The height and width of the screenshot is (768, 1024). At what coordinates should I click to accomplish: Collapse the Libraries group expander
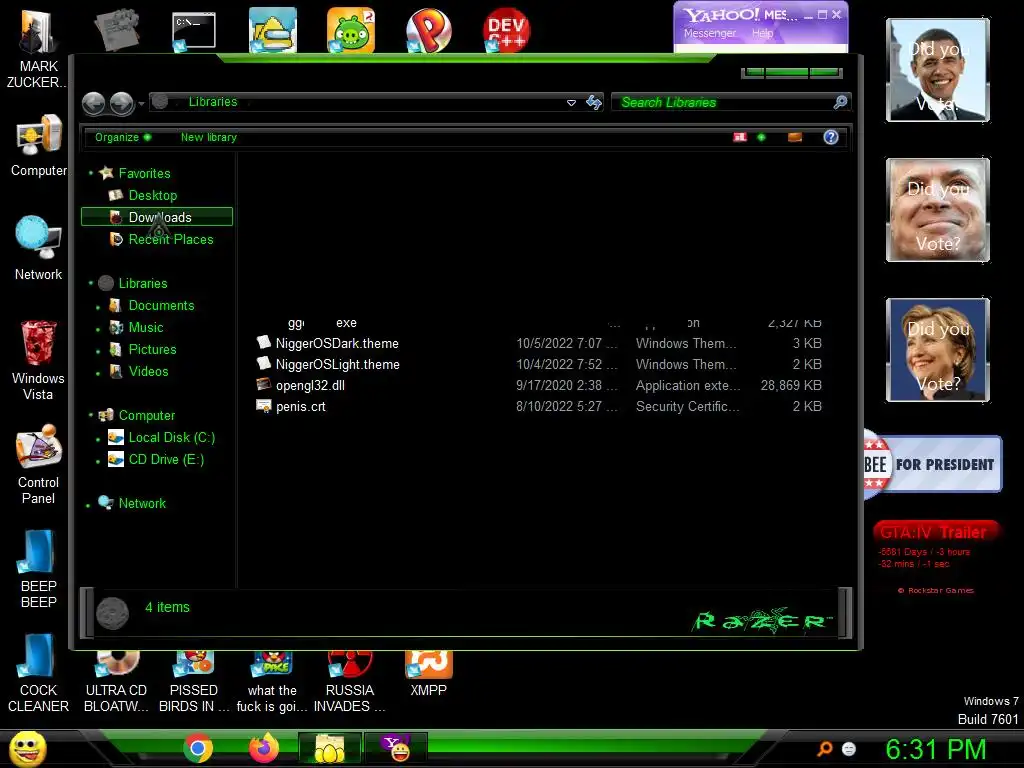tap(91, 283)
